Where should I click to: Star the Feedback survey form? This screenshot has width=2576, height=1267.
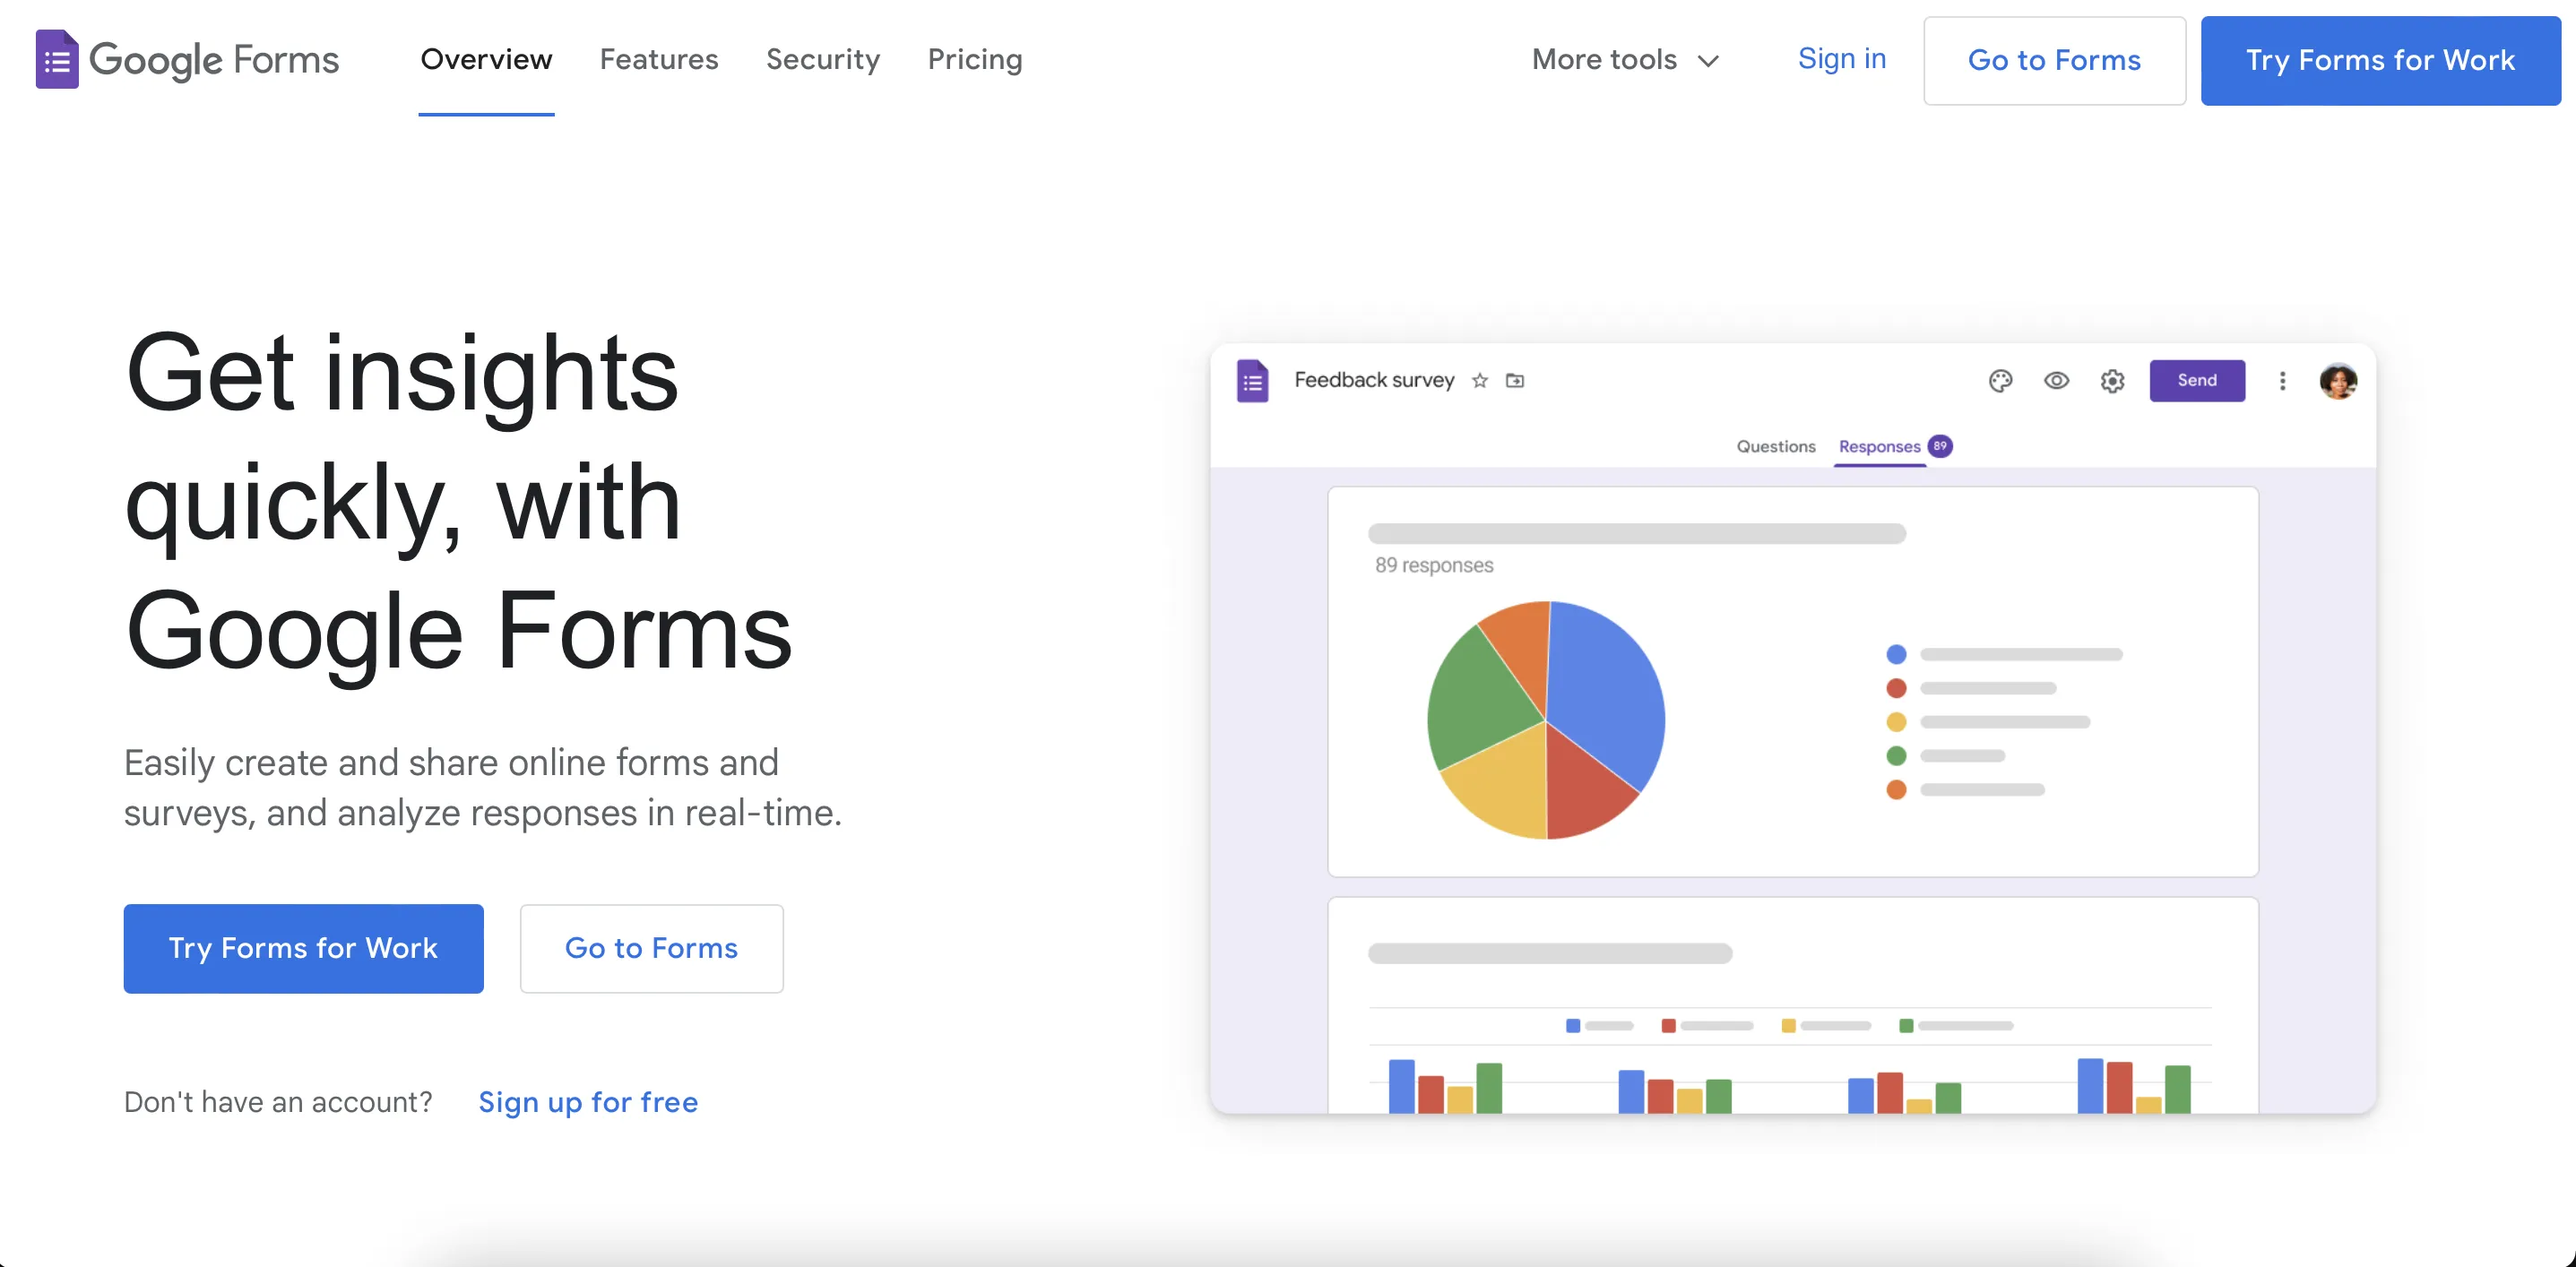click(x=1480, y=380)
